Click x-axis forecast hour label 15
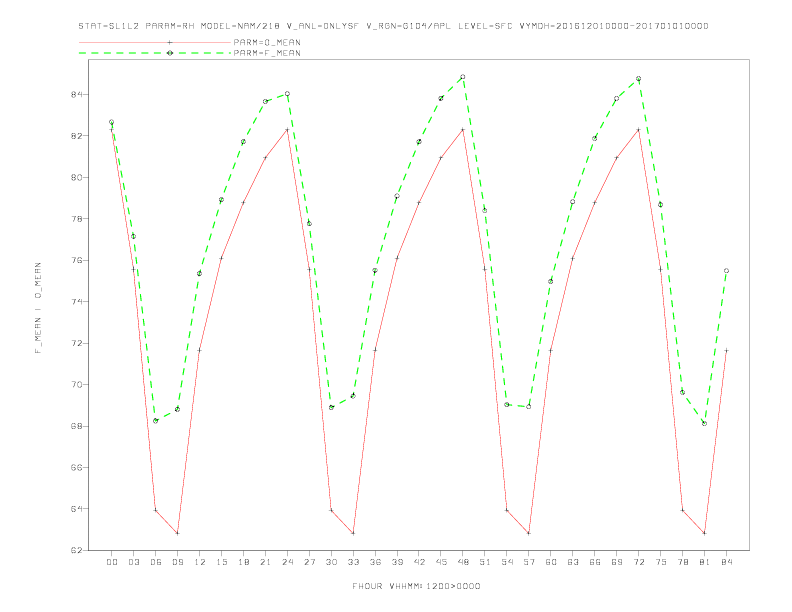This screenshot has width=792, height=612. click(221, 562)
